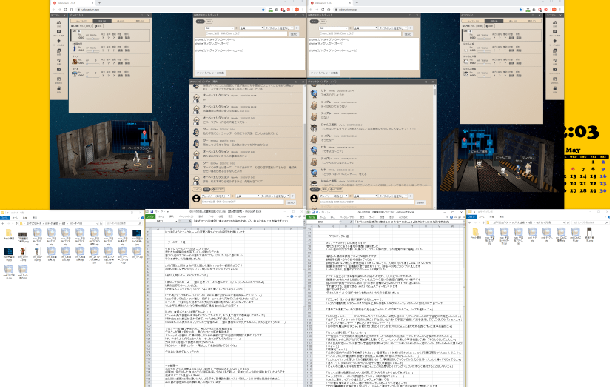Open the first dropdown in right chat palette
The height and width of the screenshot is (387, 610).
point(333,28)
